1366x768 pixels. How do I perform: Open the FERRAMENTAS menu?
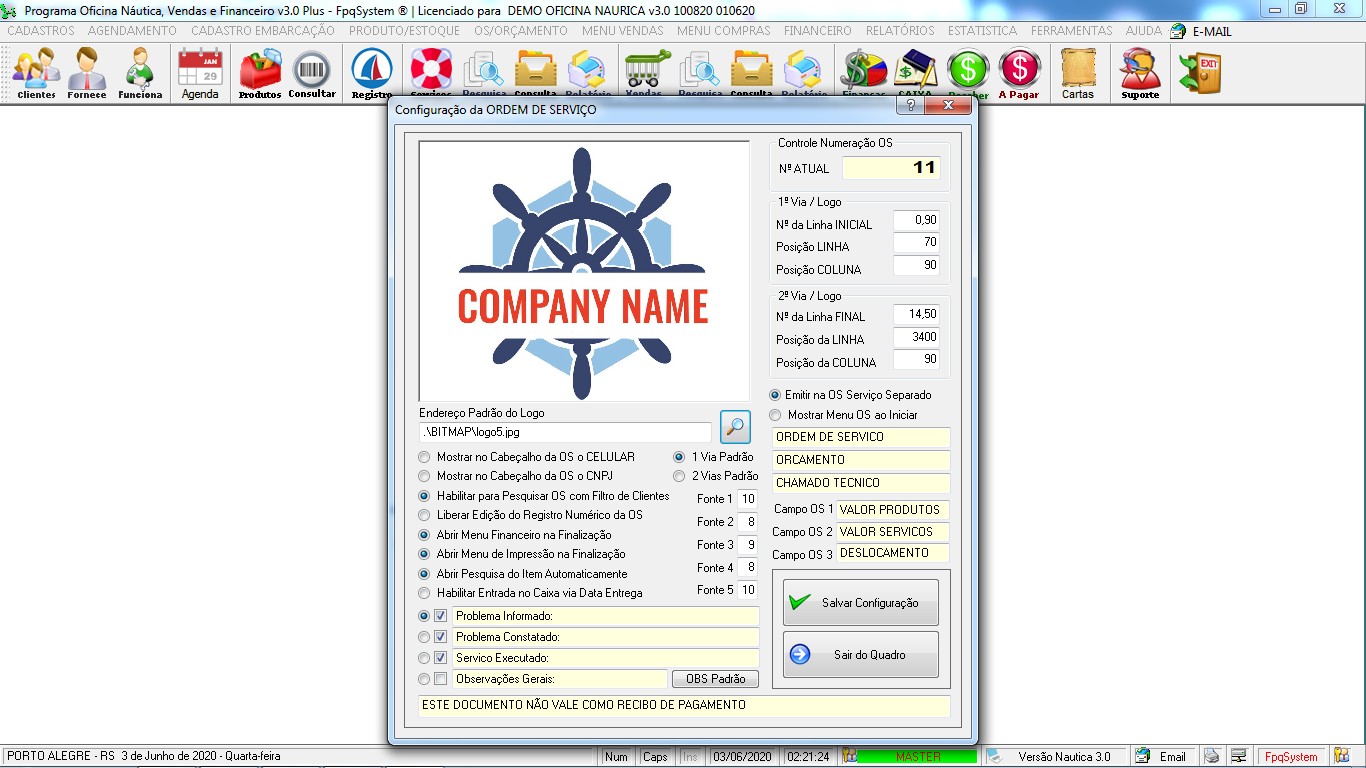pyautogui.click(x=1072, y=31)
